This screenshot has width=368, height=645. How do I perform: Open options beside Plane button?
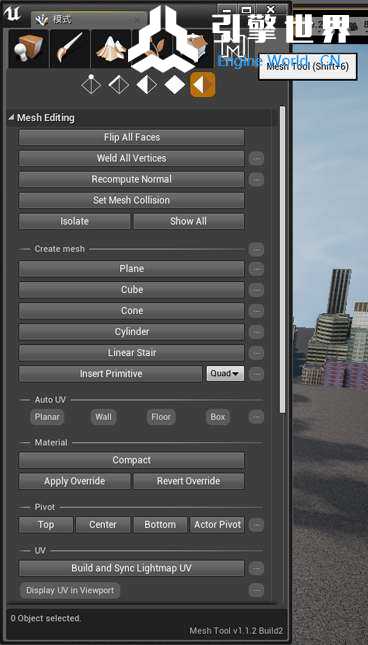point(256,269)
